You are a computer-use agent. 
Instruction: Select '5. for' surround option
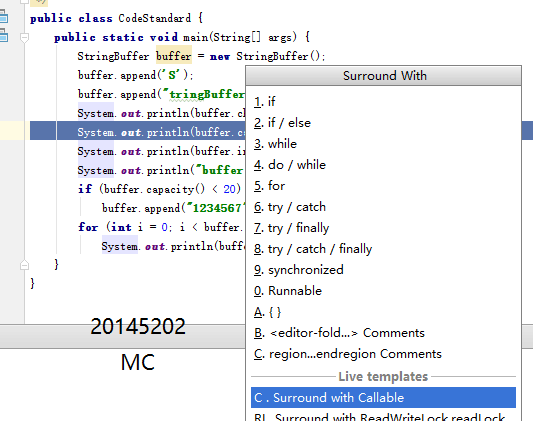(x=383, y=186)
